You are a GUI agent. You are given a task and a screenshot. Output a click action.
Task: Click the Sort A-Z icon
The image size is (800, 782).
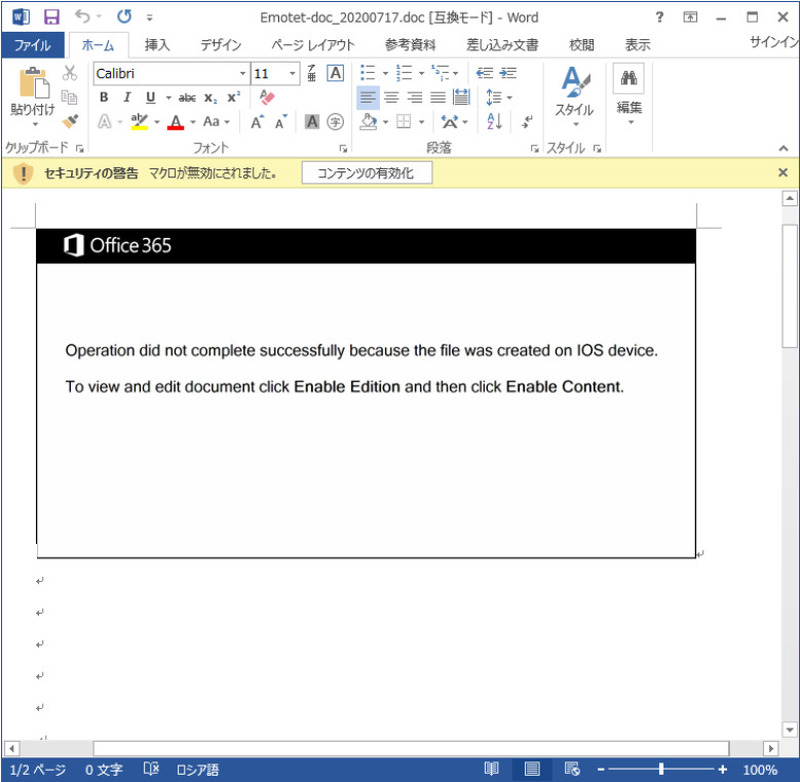point(494,121)
